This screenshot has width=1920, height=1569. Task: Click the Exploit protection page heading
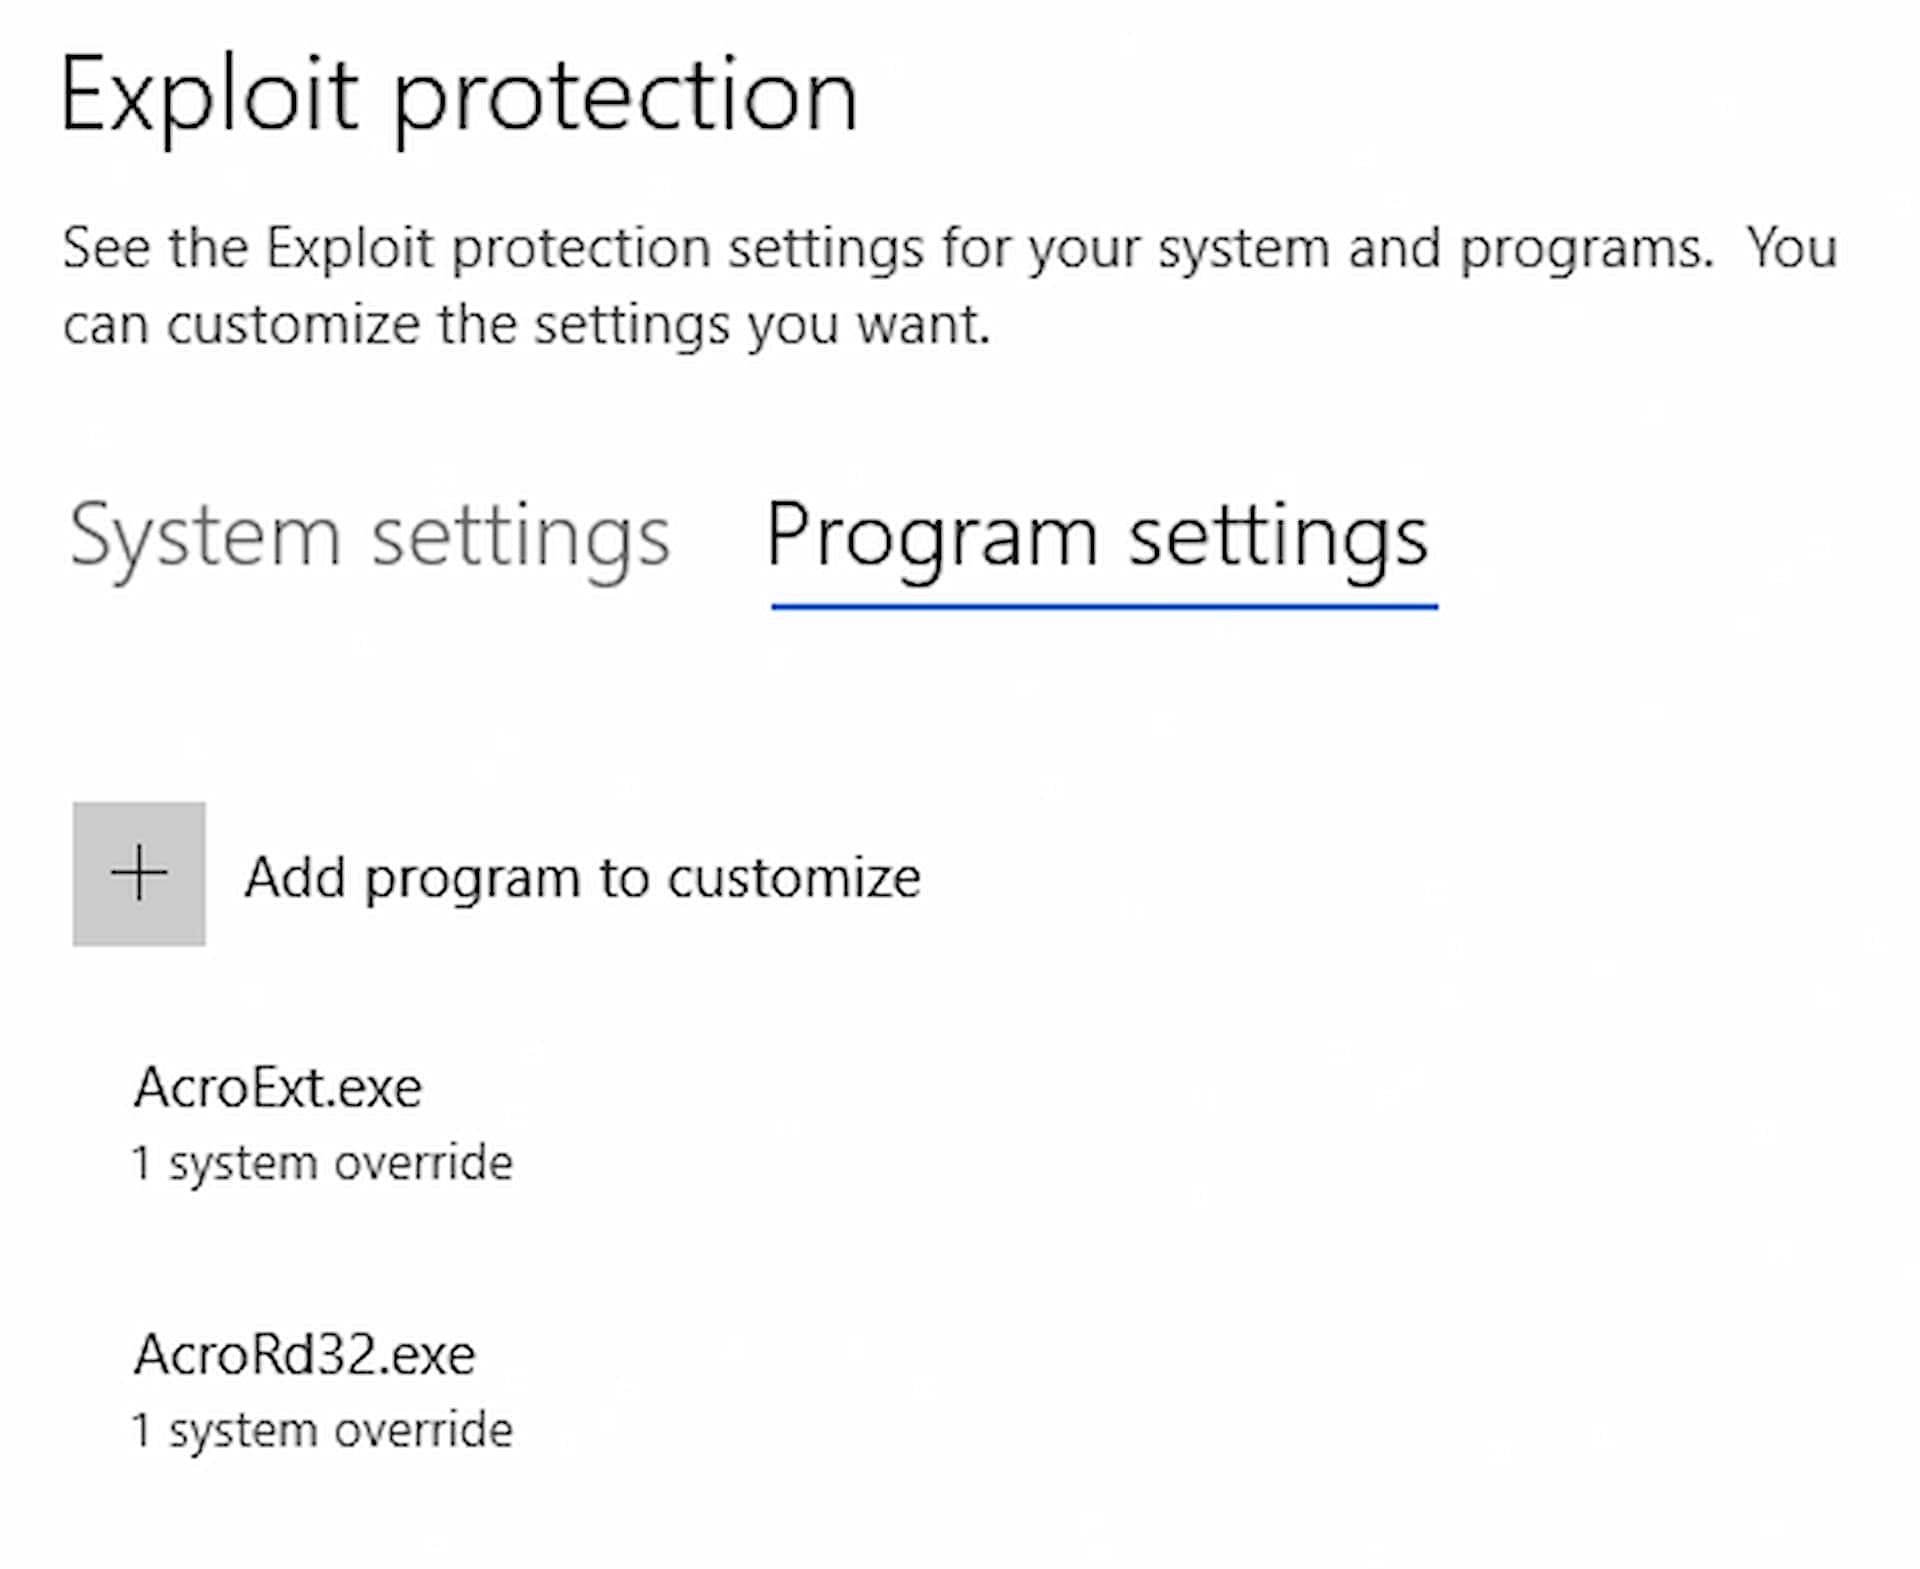458,97
